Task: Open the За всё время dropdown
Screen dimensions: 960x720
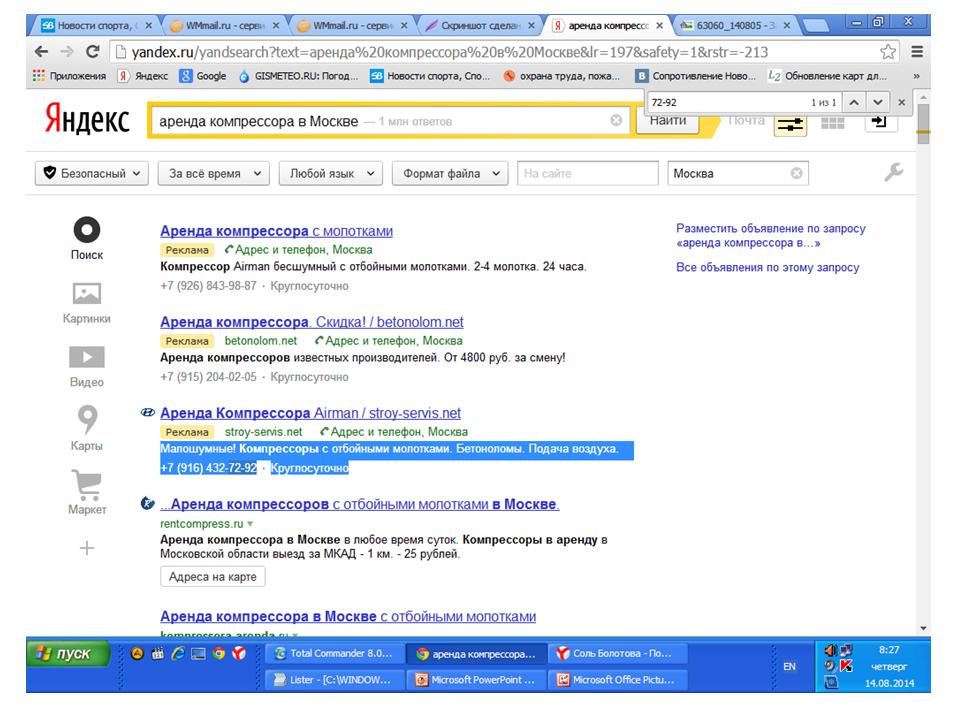Action: [x=214, y=173]
